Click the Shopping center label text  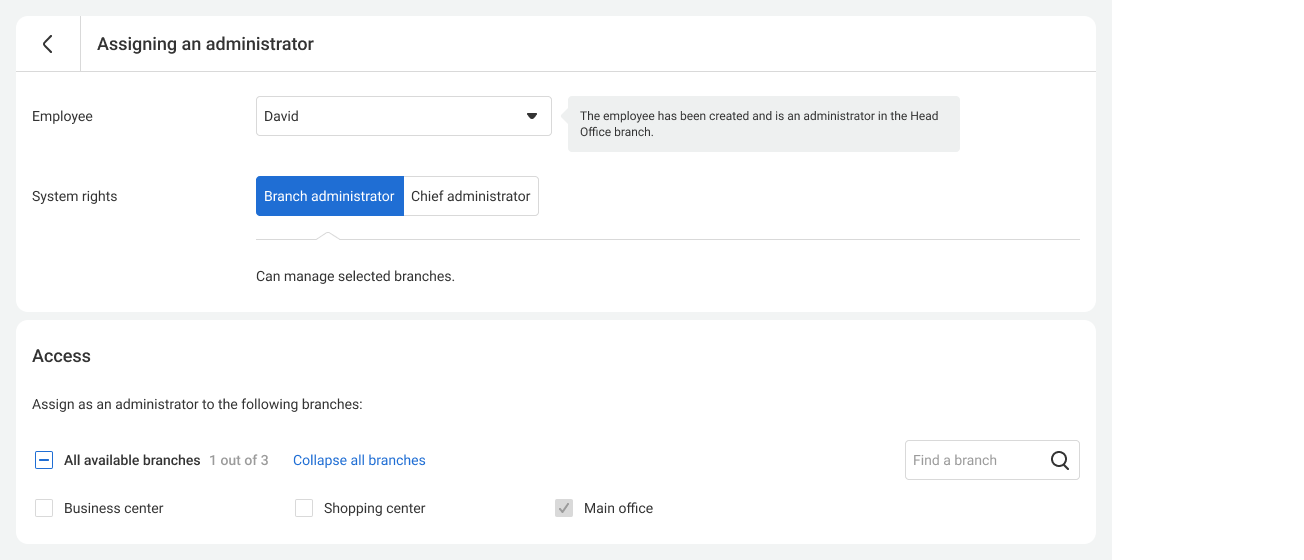click(x=375, y=508)
